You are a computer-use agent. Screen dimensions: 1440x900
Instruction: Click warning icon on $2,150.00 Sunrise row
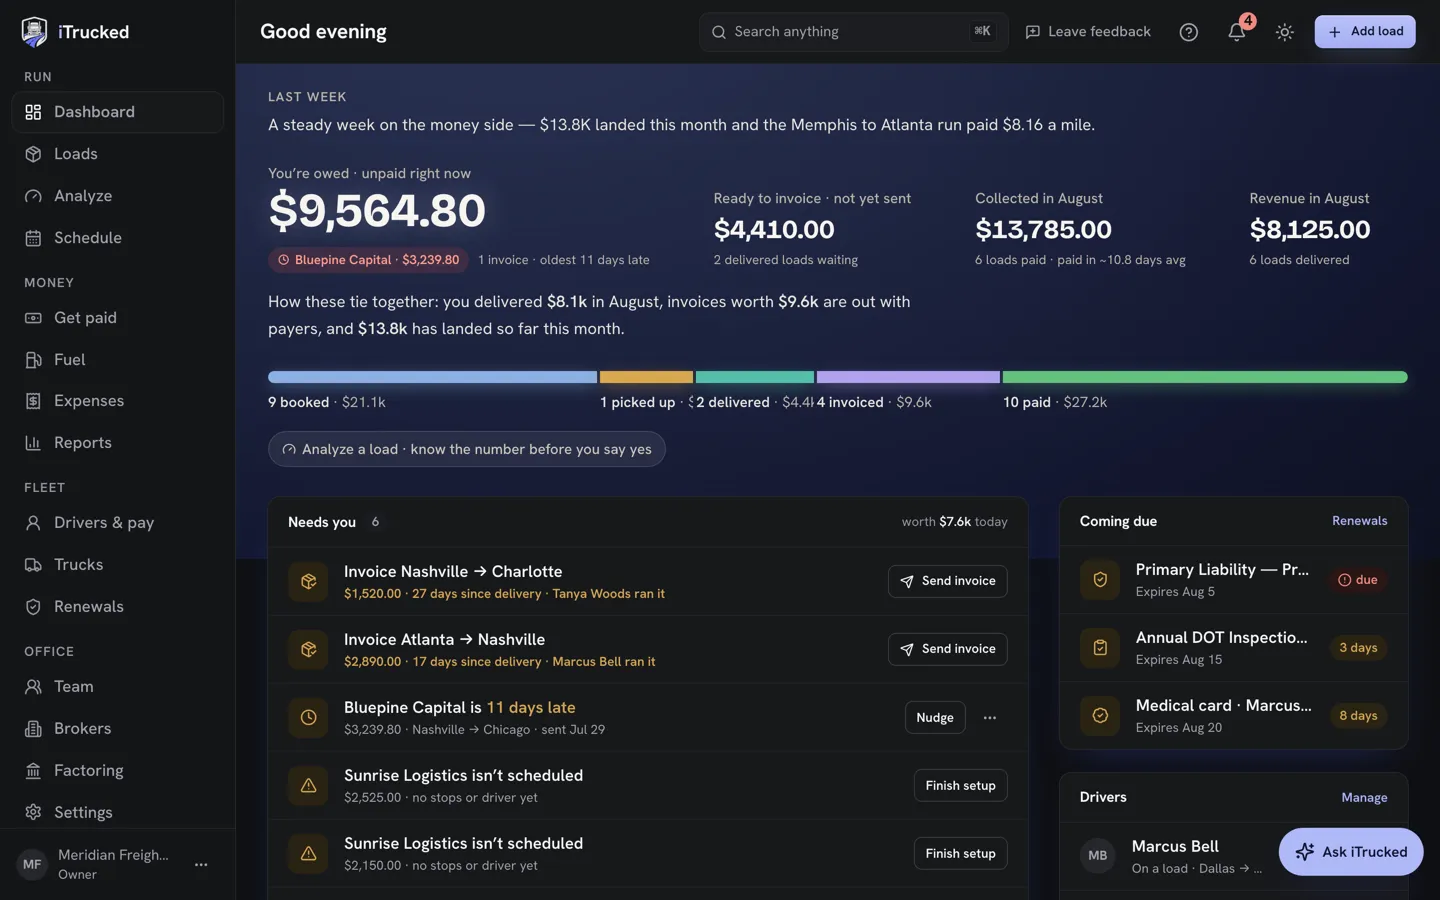click(x=308, y=854)
